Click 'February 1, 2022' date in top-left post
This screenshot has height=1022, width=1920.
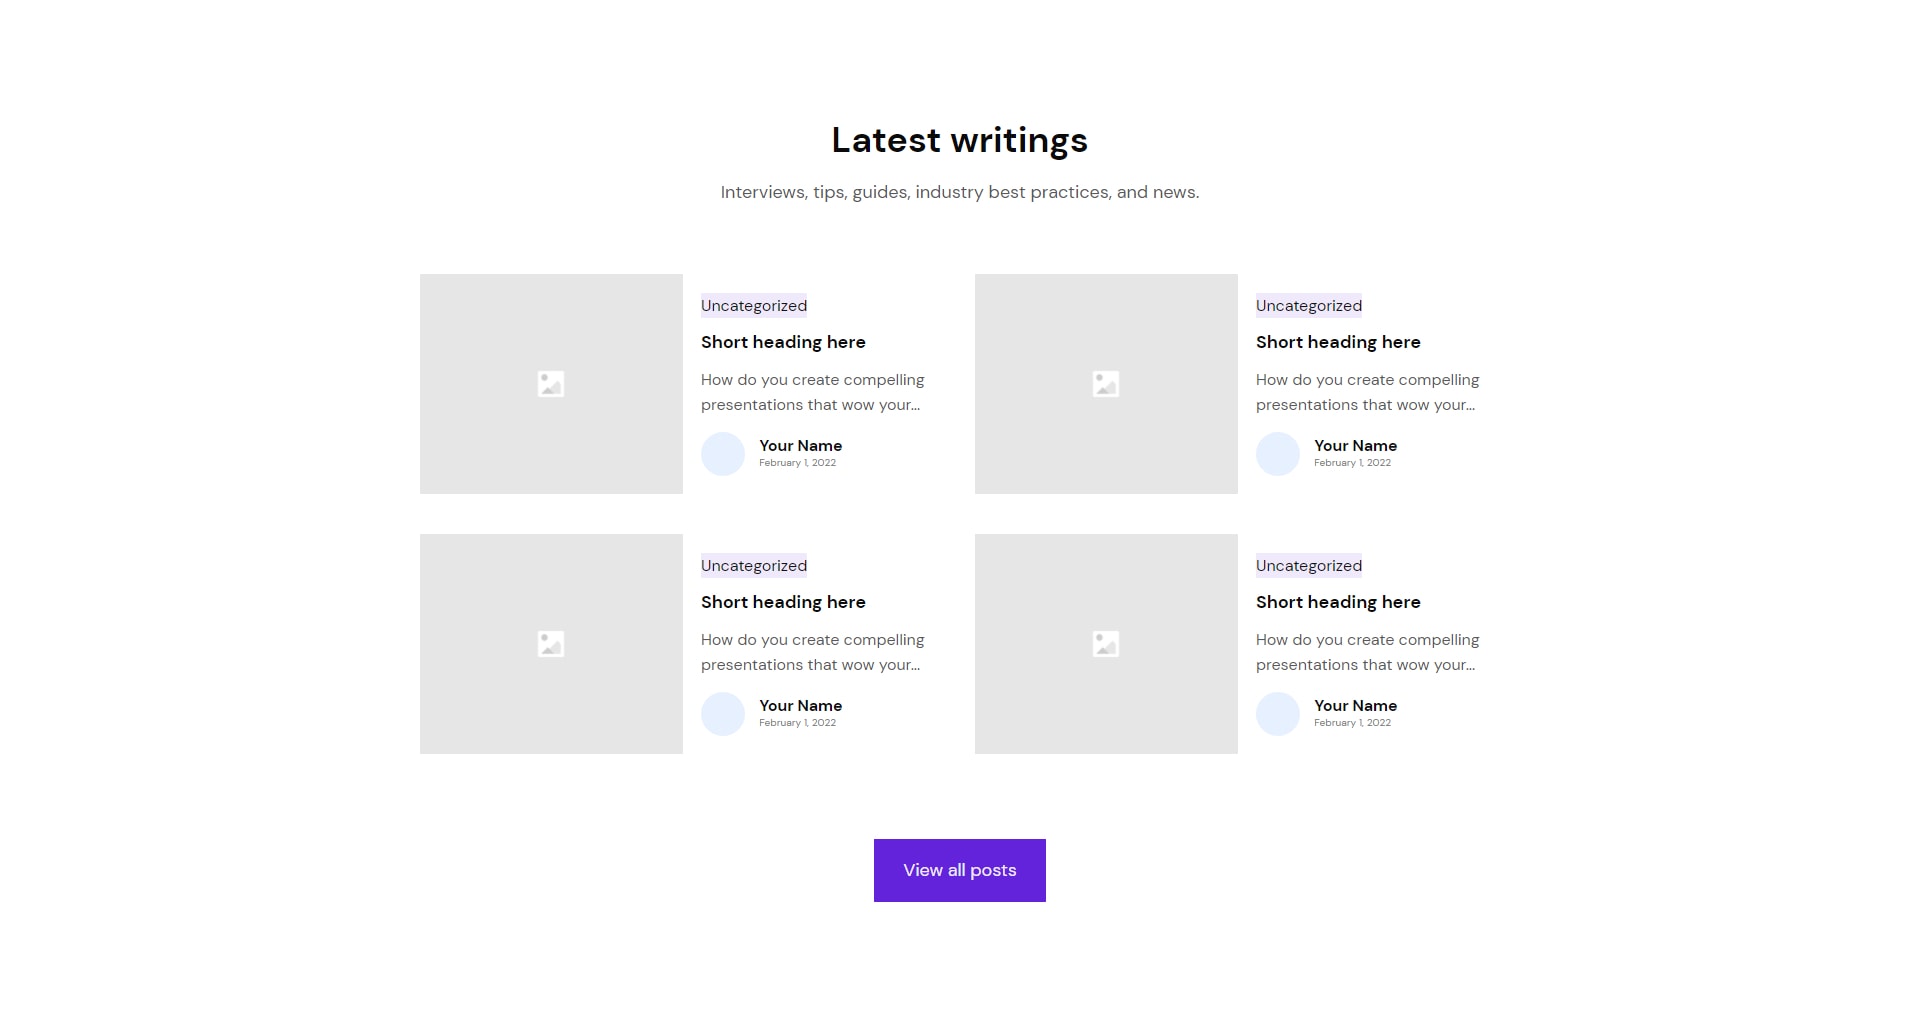tap(797, 463)
